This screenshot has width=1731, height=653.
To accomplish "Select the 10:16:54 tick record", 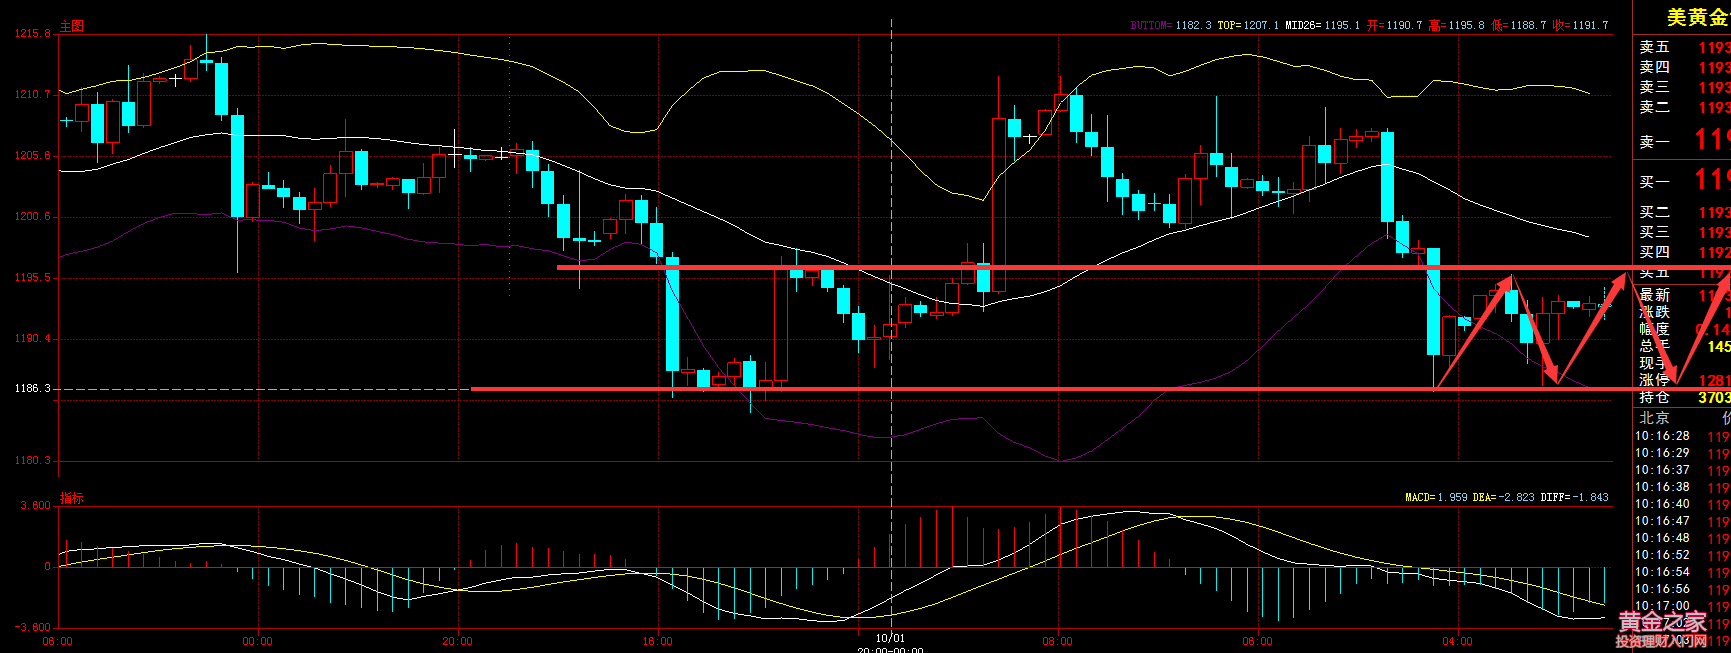I will point(1662,572).
